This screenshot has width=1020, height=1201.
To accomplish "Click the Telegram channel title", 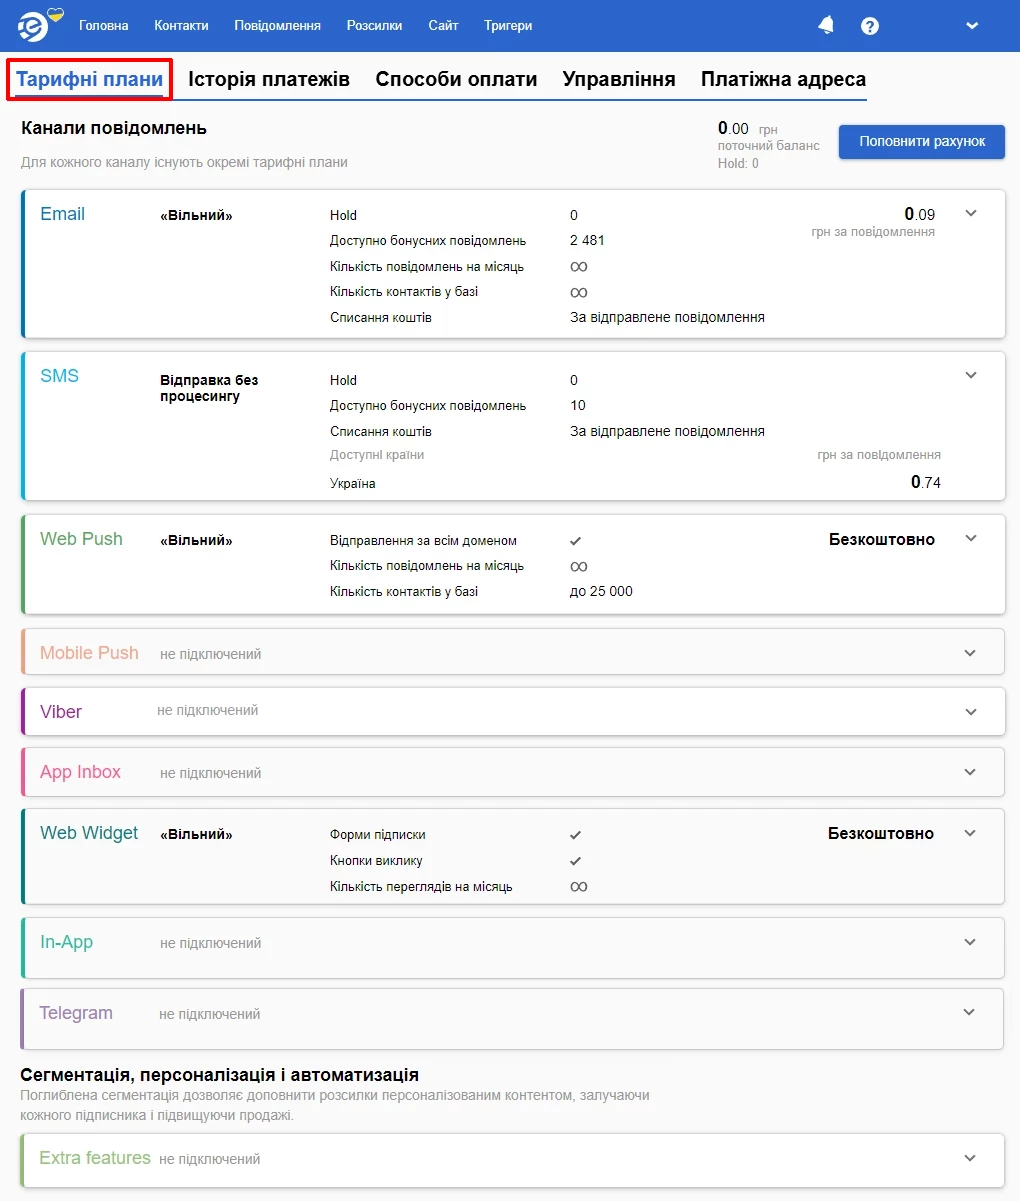I will 76,1013.
